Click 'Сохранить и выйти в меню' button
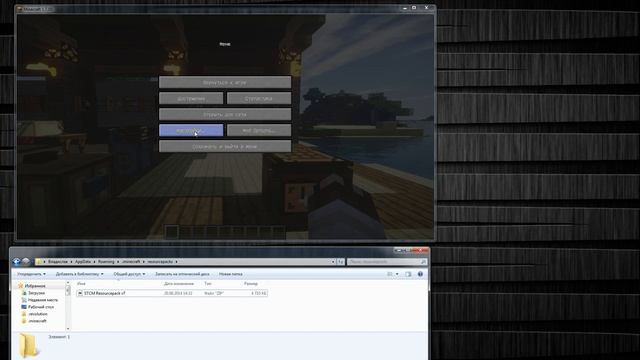This screenshot has width=640, height=360. (x=225, y=147)
